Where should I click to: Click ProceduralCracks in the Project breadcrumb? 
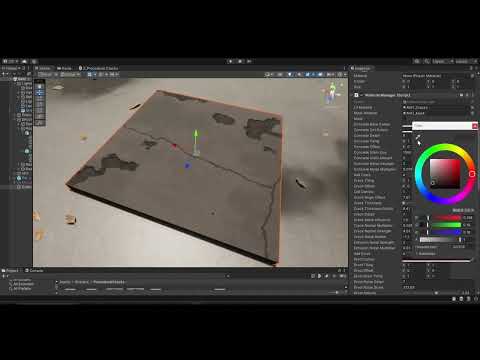pyautogui.click(x=109, y=282)
